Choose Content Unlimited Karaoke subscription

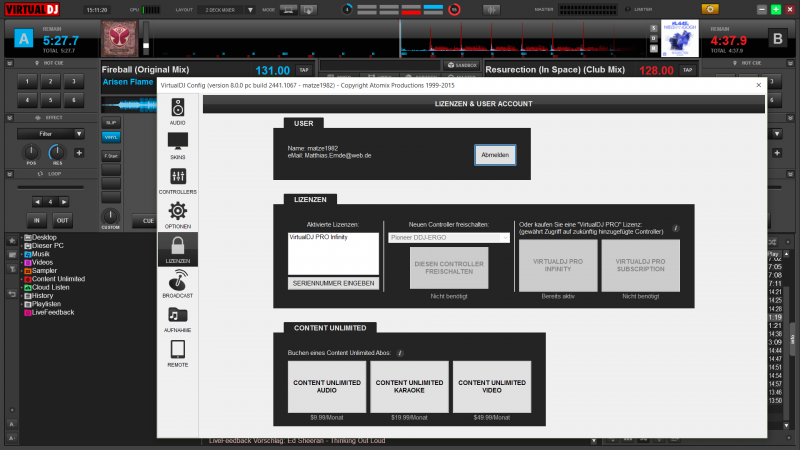point(409,387)
